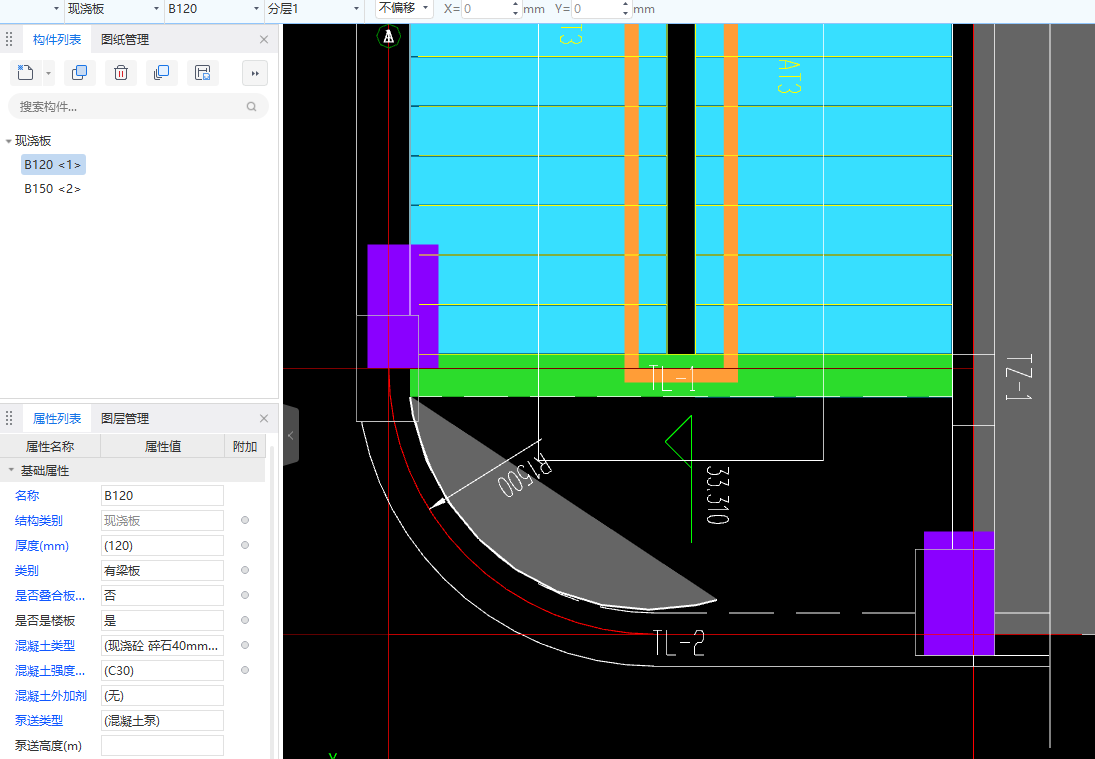This screenshot has height=759, width=1095.
Task: Click the TL-1 beam label
Action: (x=672, y=378)
